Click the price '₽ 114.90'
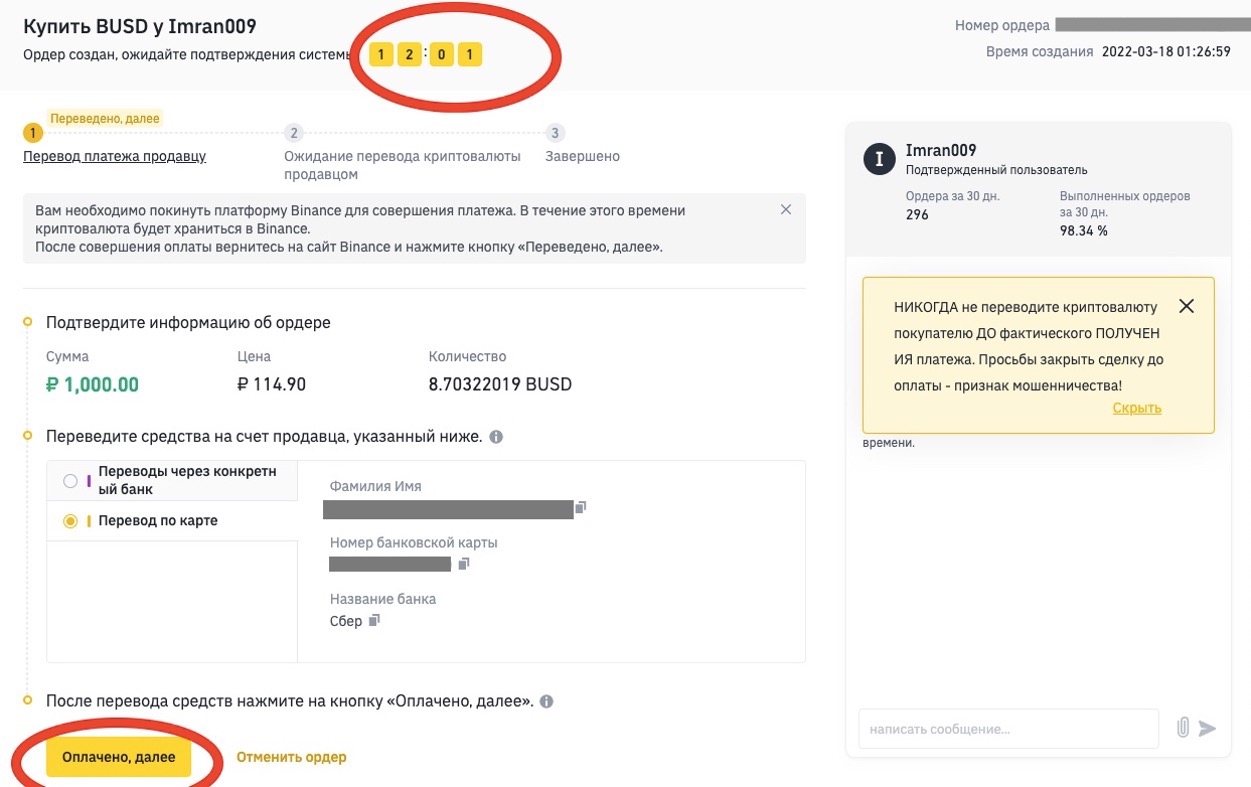Screen dimensions: 1251x787 click(x=271, y=385)
